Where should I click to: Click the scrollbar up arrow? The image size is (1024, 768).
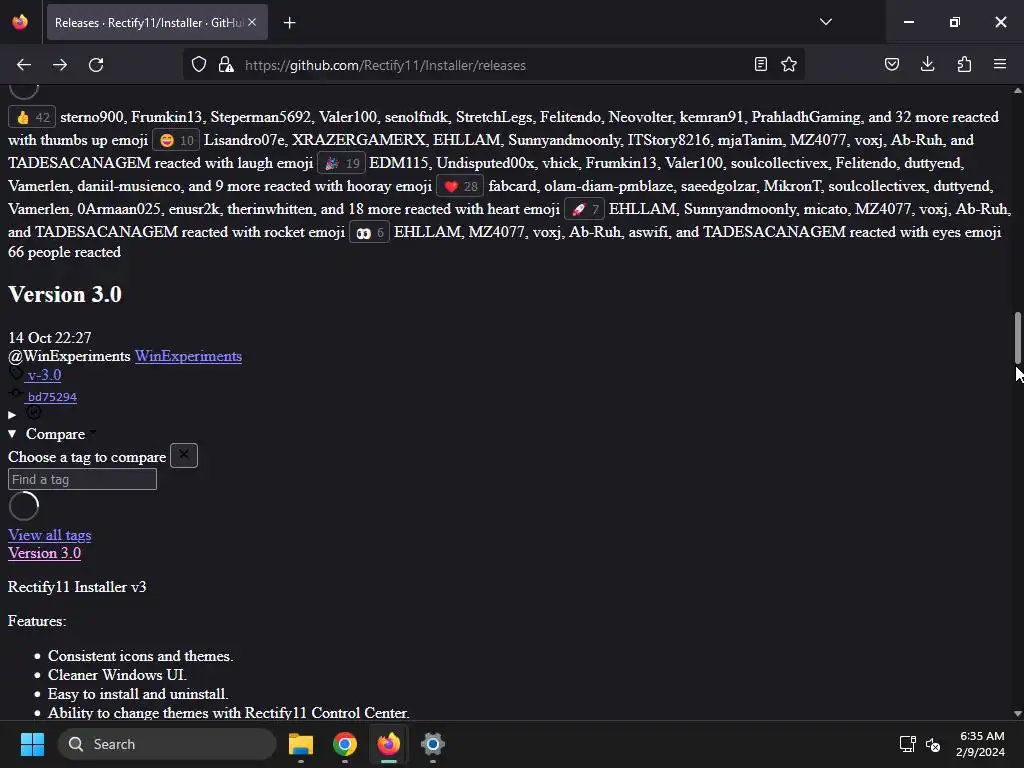[1017, 91]
